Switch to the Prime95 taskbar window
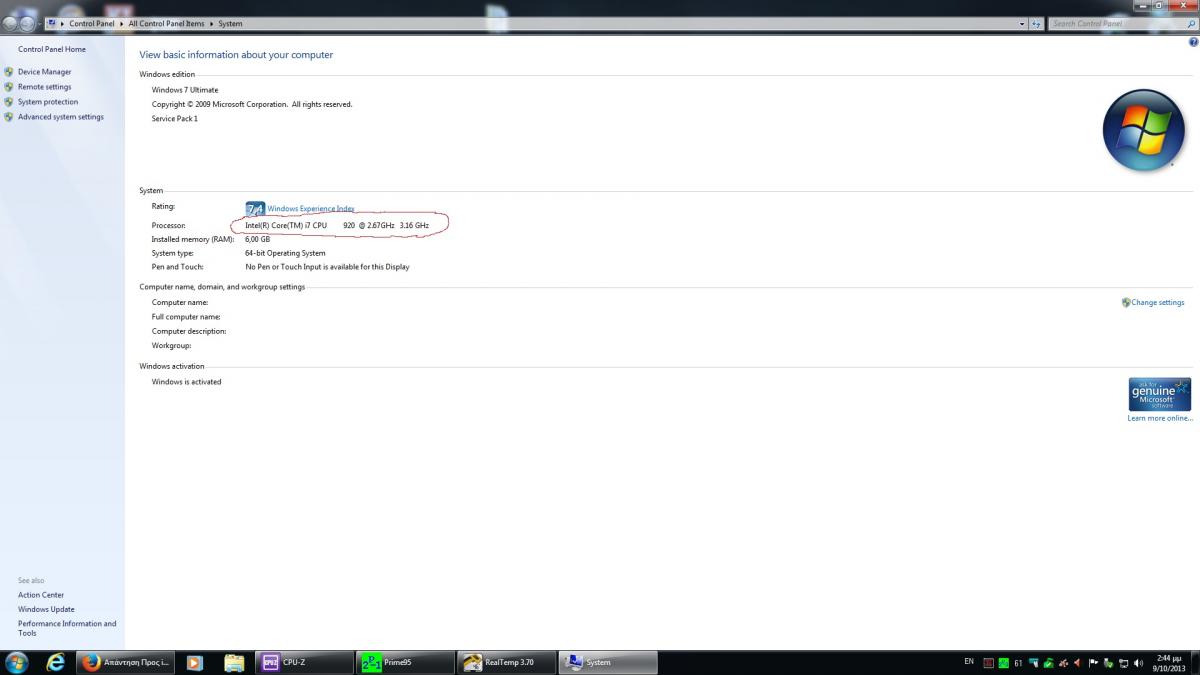Screen dimensions: 1200x675 coord(406,662)
